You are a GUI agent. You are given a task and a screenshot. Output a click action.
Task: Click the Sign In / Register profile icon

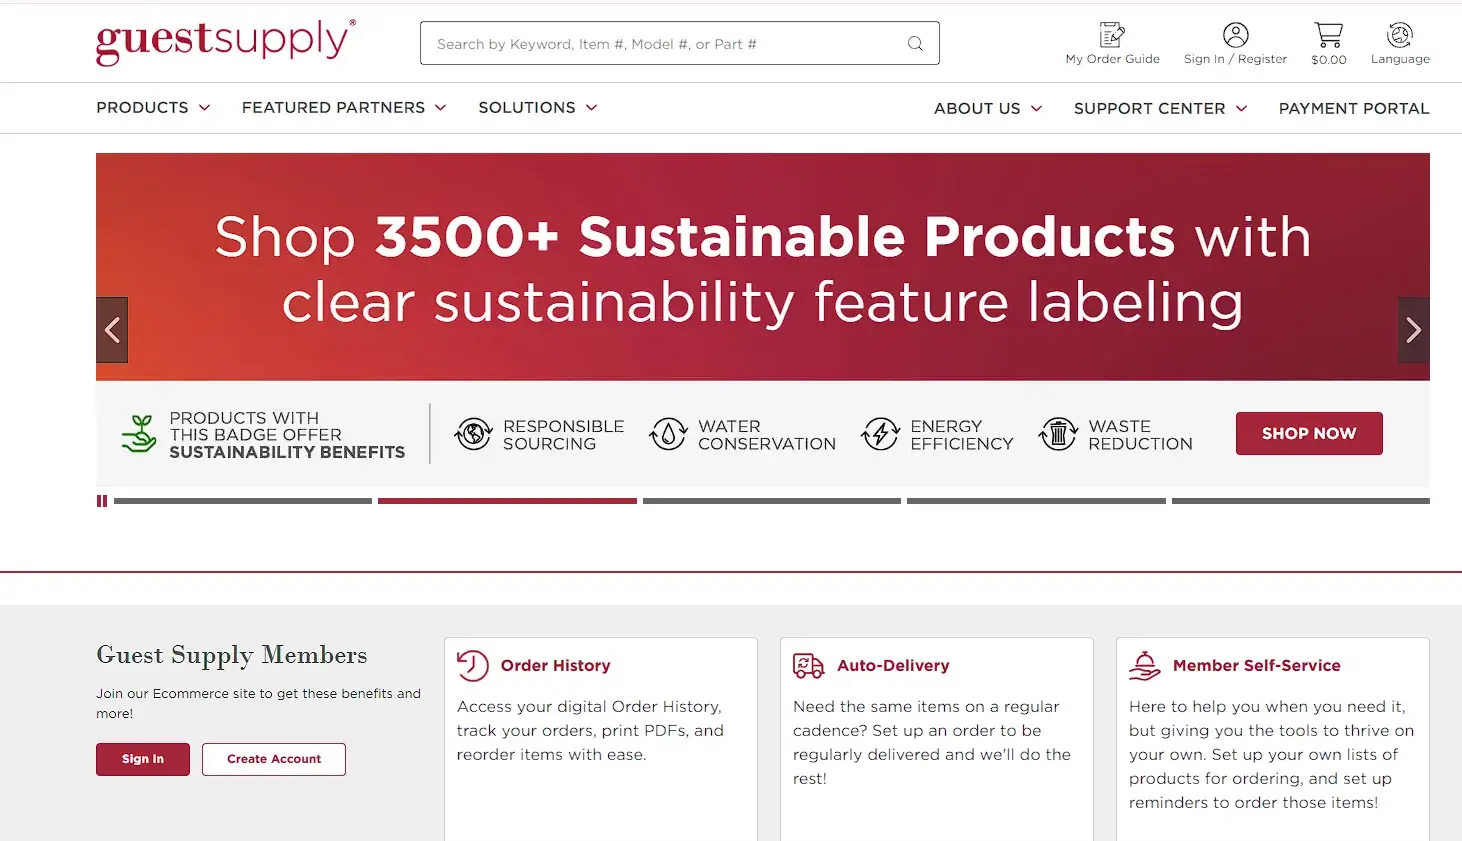pos(1235,36)
